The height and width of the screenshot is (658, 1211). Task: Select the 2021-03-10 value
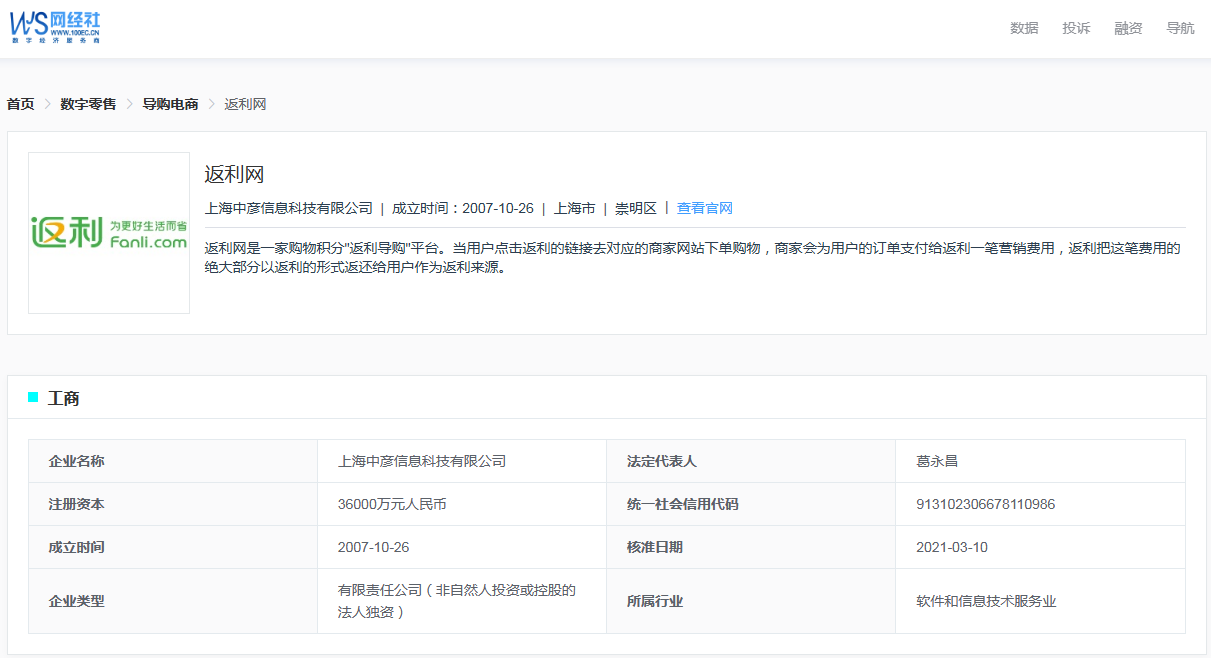[x=952, y=547]
